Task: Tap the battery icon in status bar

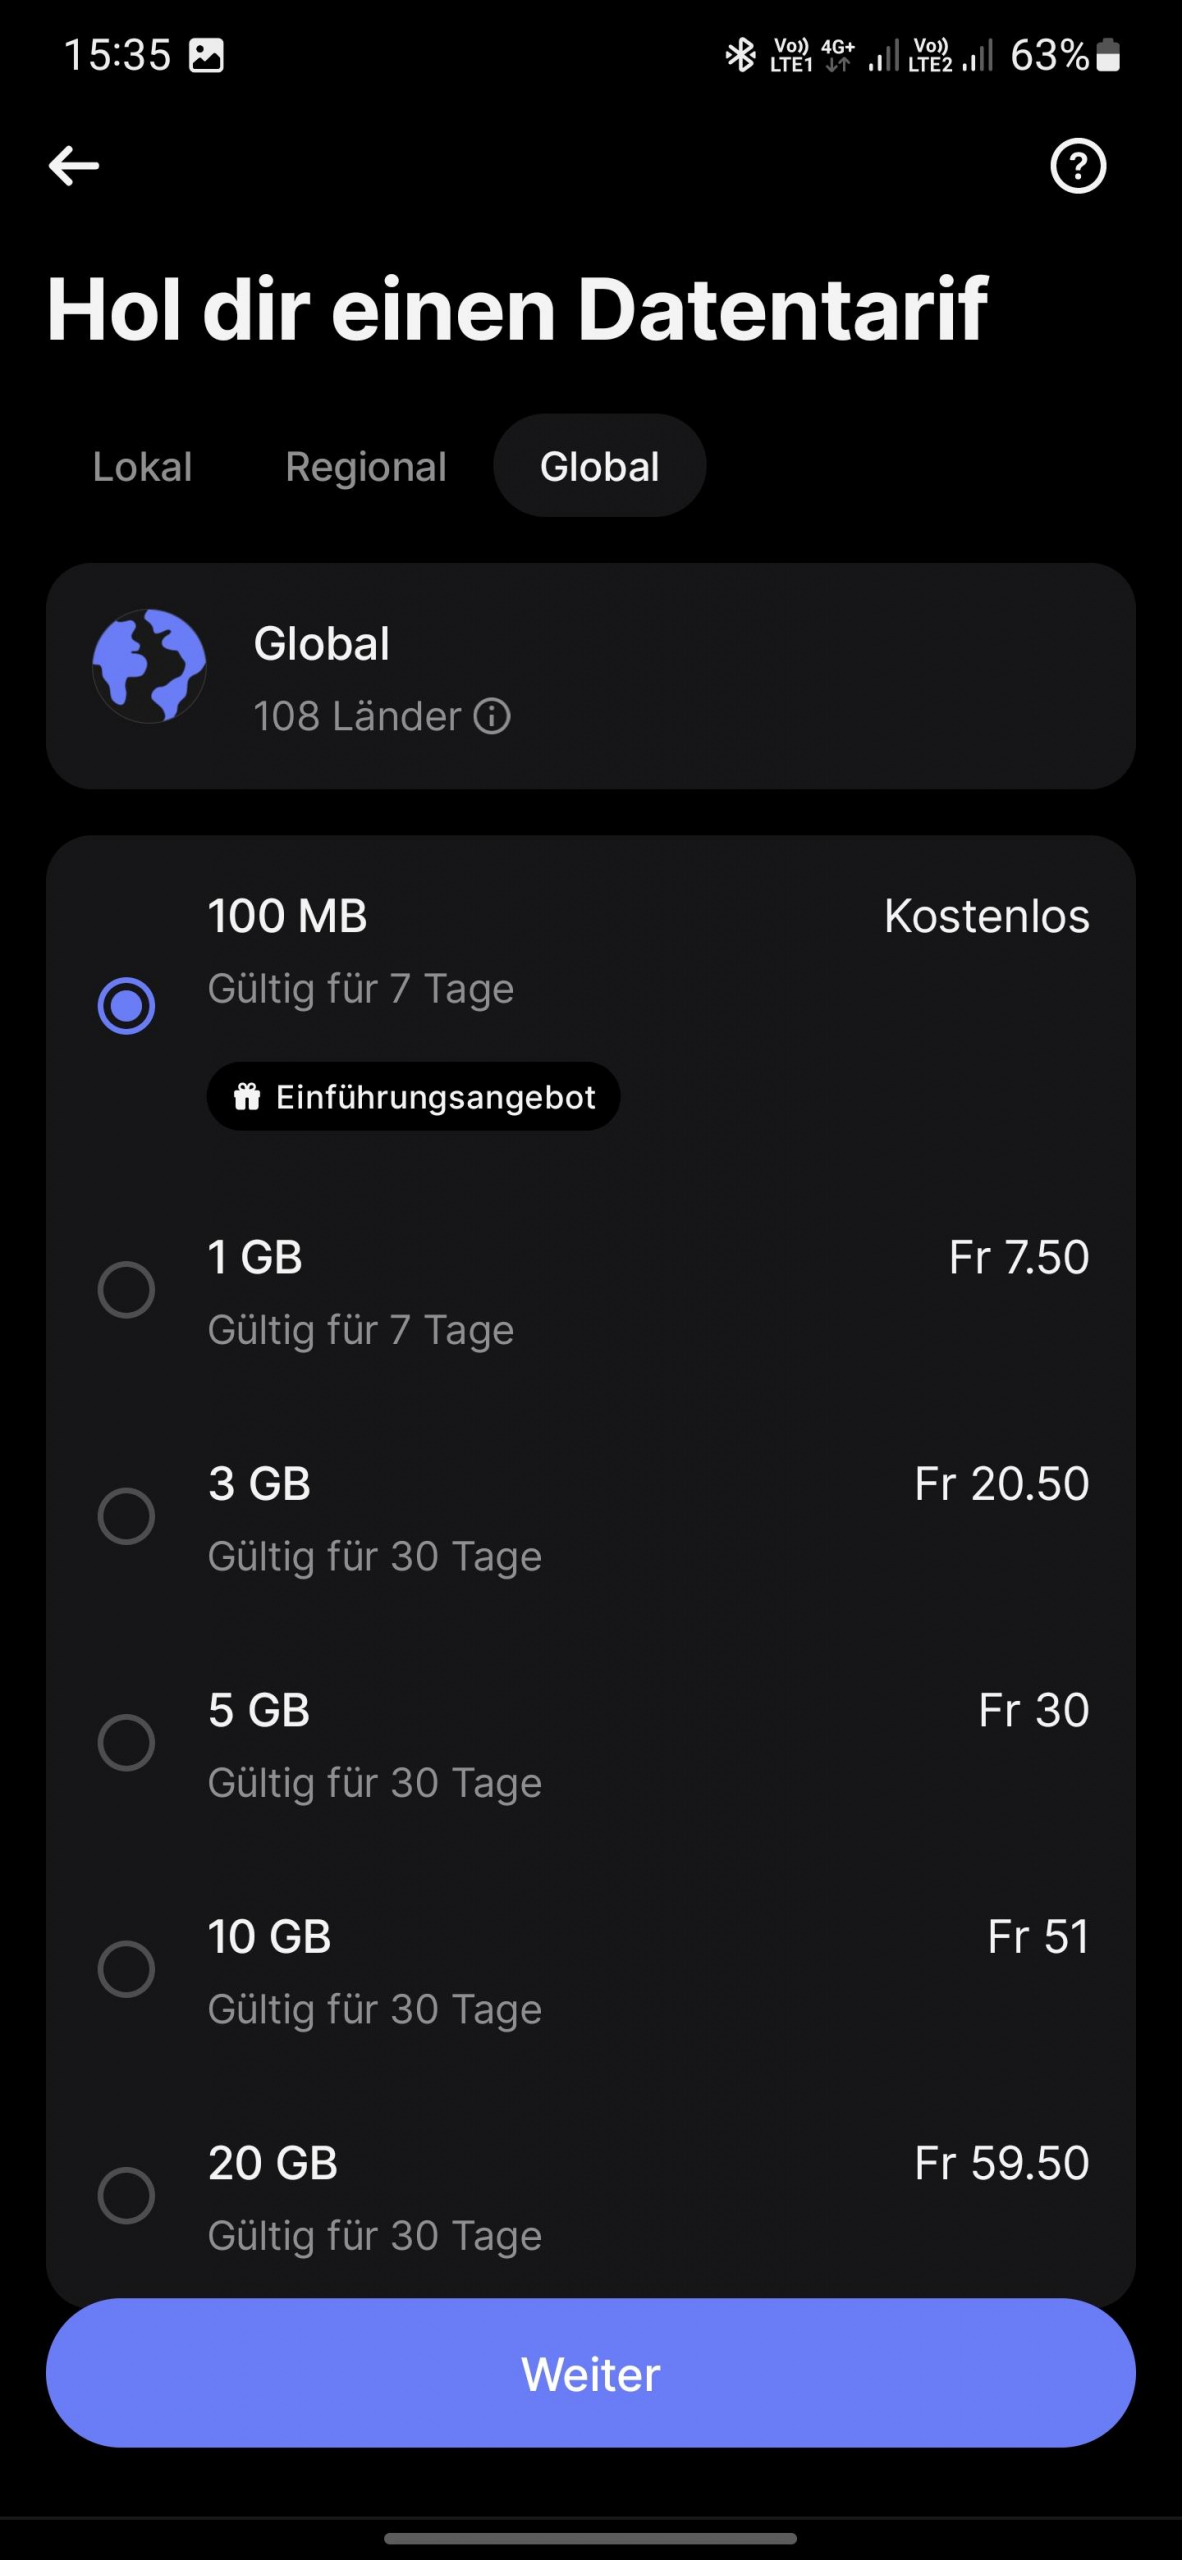Action: [x=1108, y=55]
